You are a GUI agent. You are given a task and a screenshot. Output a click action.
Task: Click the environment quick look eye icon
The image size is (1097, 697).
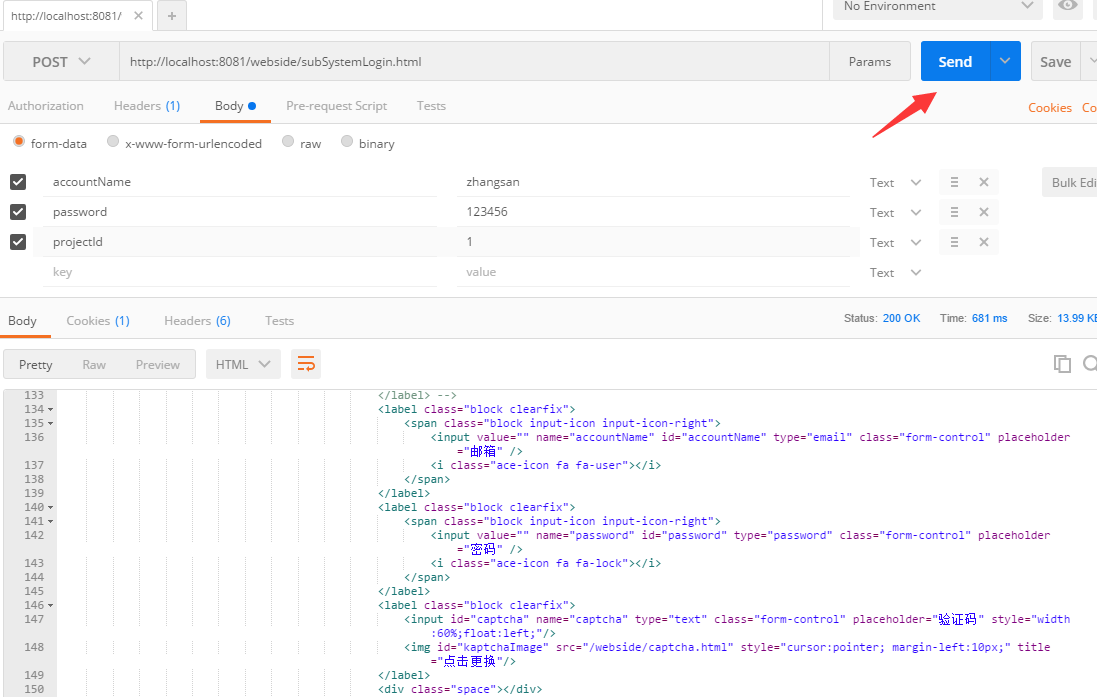(1068, 6)
